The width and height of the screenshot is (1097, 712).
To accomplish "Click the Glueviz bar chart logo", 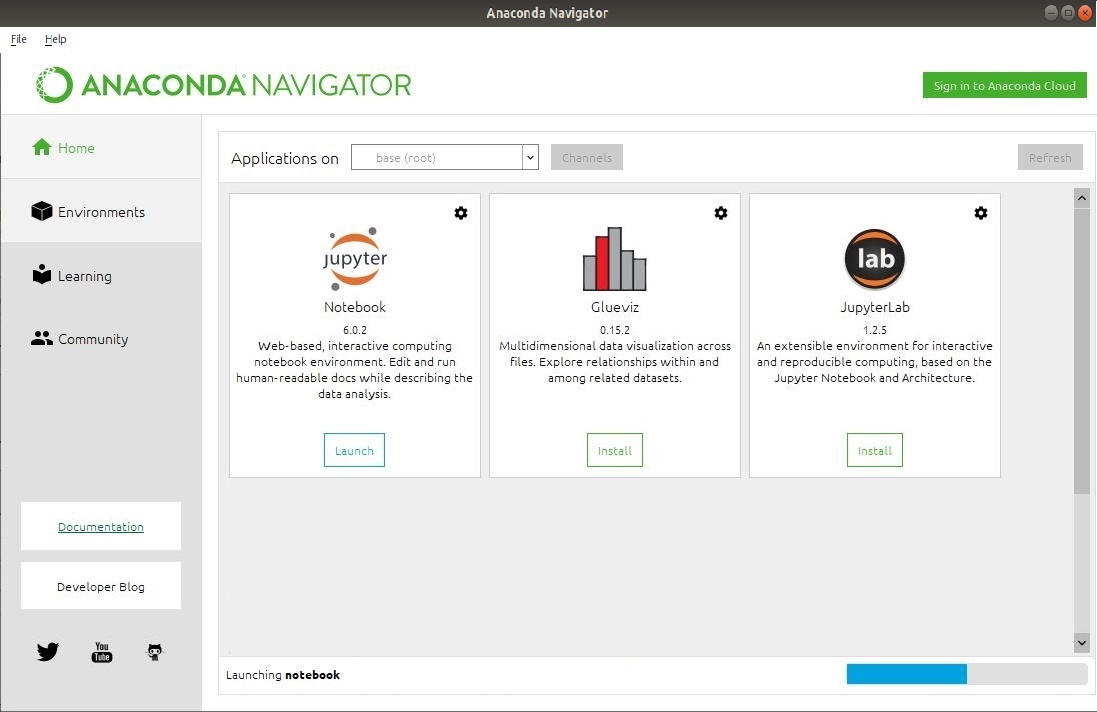I will pyautogui.click(x=615, y=259).
